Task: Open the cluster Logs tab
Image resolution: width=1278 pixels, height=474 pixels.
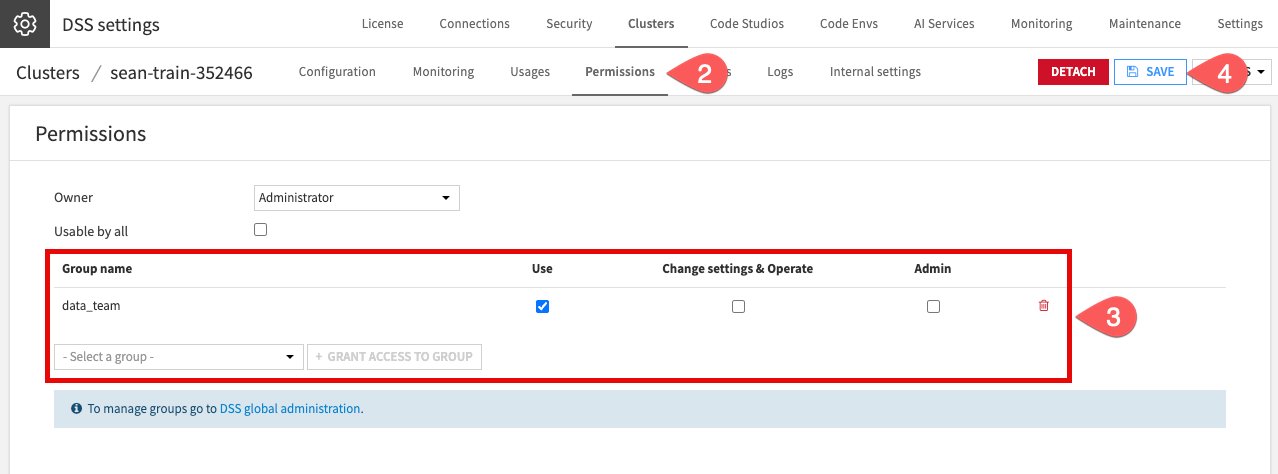Action: click(x=780, y=72)
